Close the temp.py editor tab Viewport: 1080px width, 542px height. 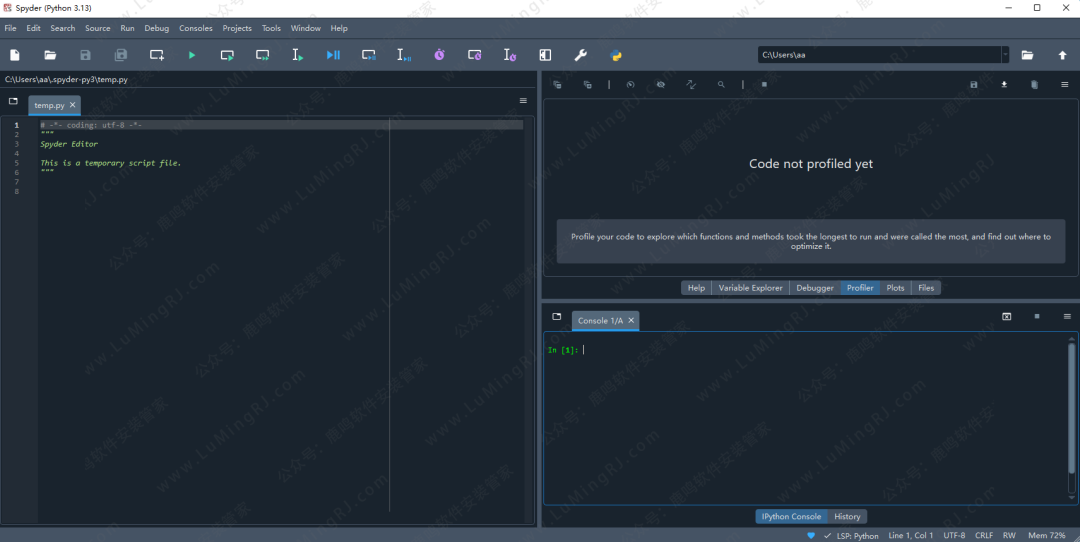pyautogui.click(x=72, y=105)
